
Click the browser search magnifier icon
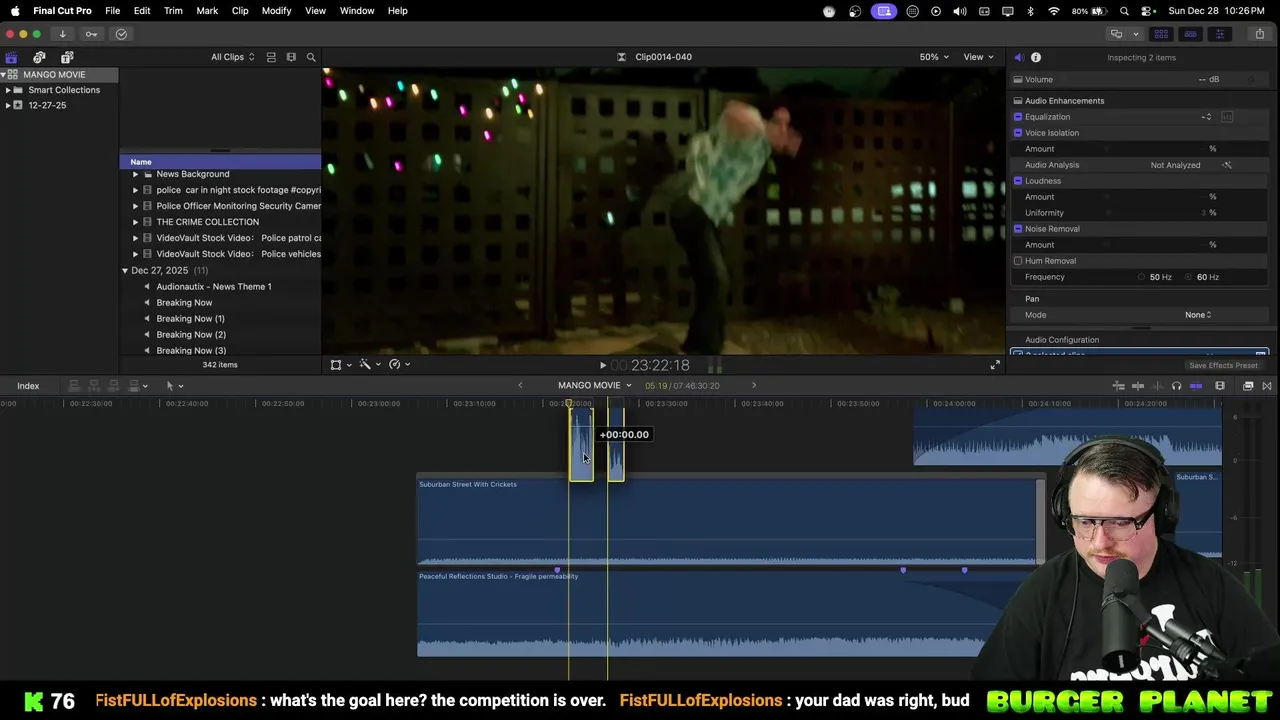[x=311, y=57]
